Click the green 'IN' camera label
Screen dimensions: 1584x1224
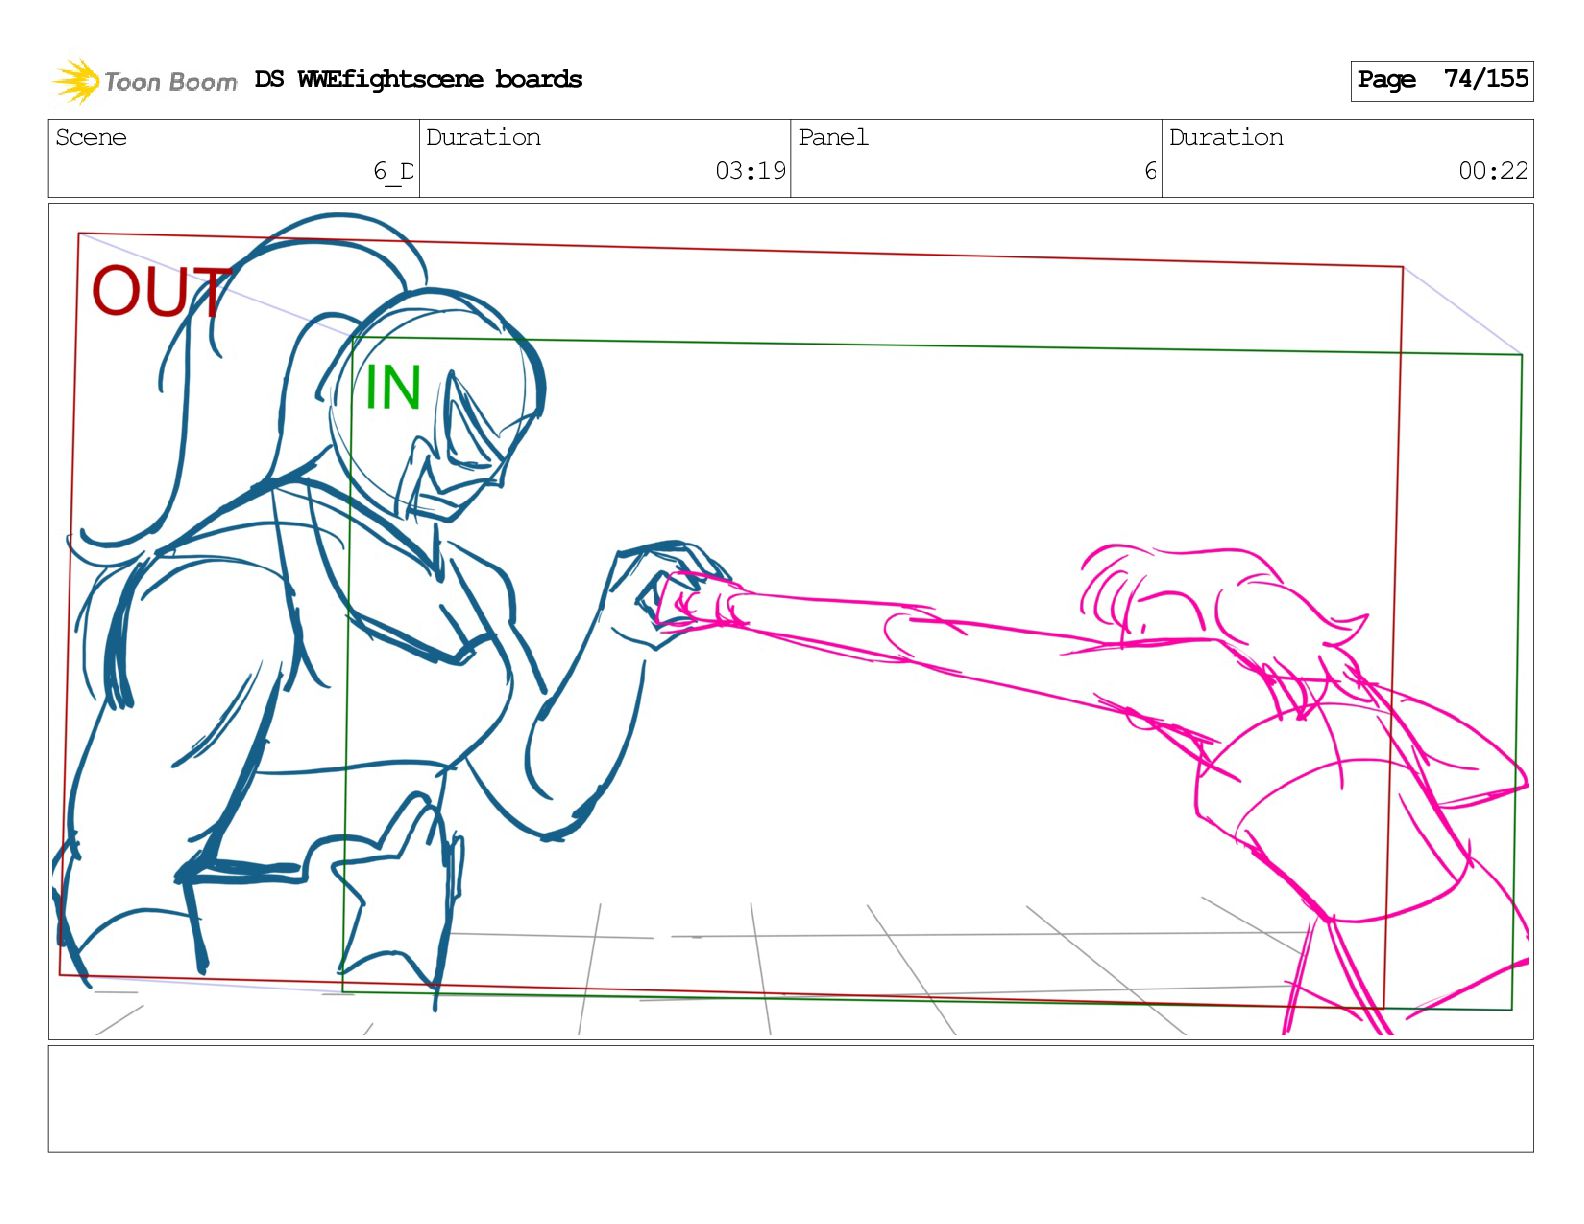(x=392, y=388)
